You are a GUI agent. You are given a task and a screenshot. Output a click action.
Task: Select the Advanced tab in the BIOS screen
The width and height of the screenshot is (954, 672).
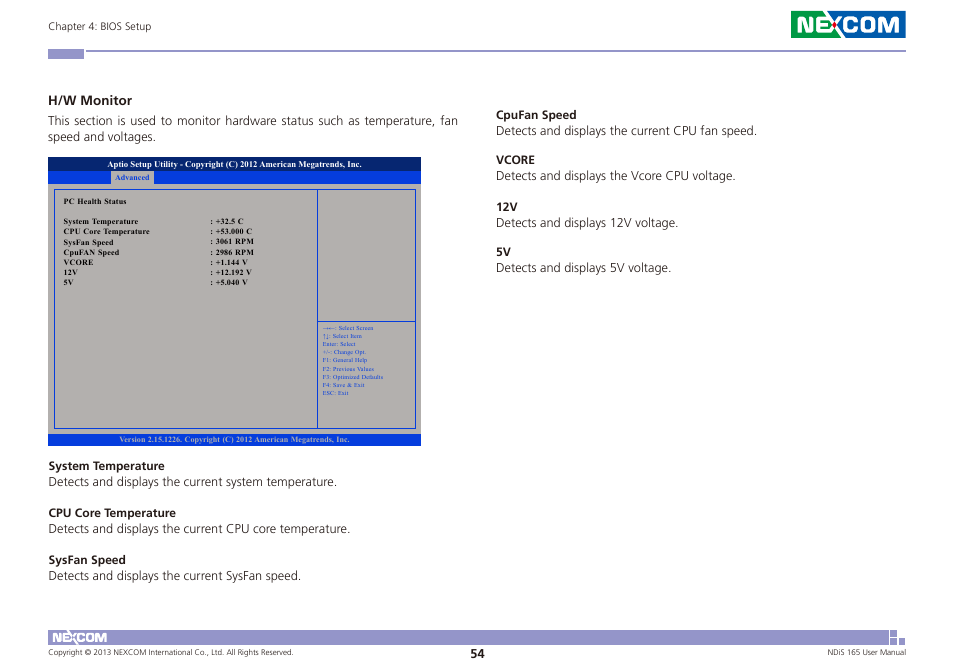coord(132,178)
